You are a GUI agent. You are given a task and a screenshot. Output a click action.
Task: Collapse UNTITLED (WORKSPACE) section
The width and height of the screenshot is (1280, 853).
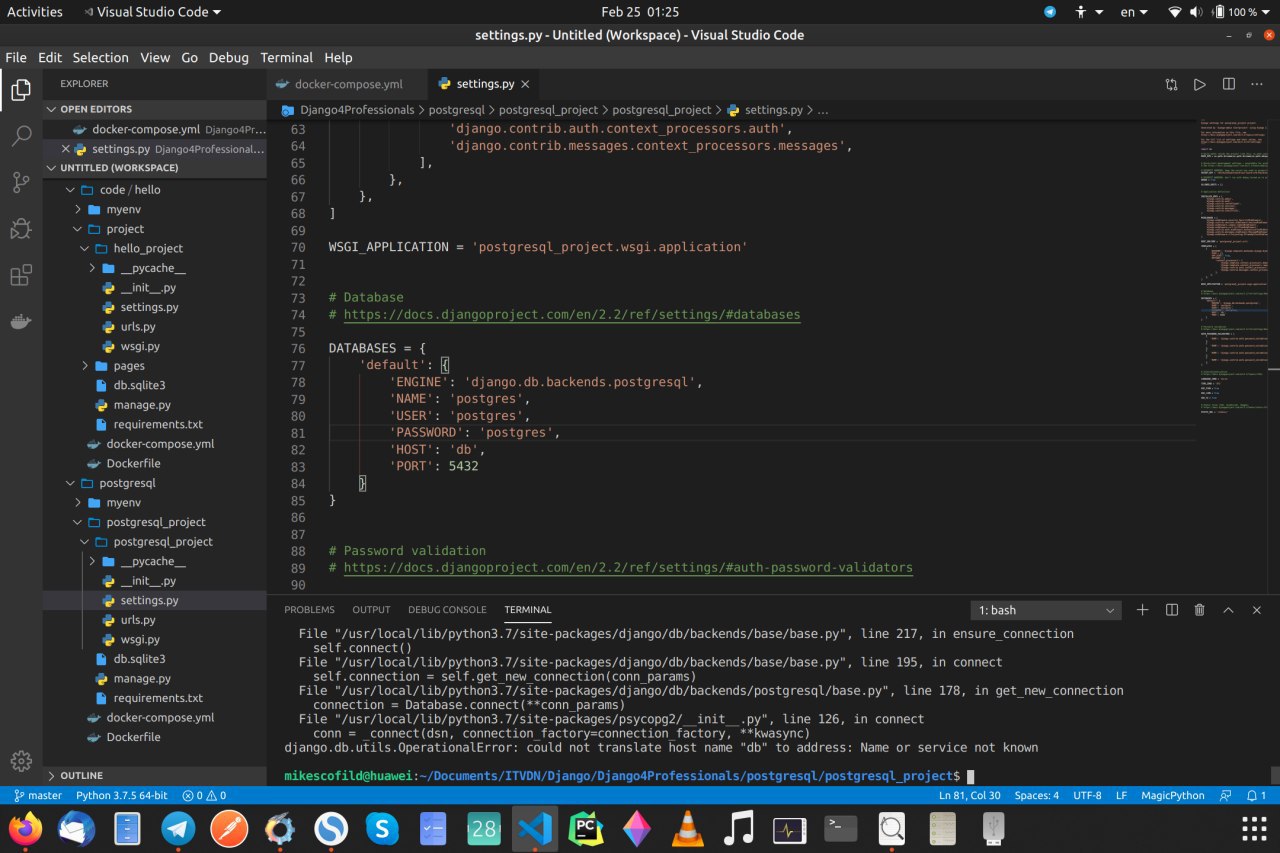pos(155,168)
